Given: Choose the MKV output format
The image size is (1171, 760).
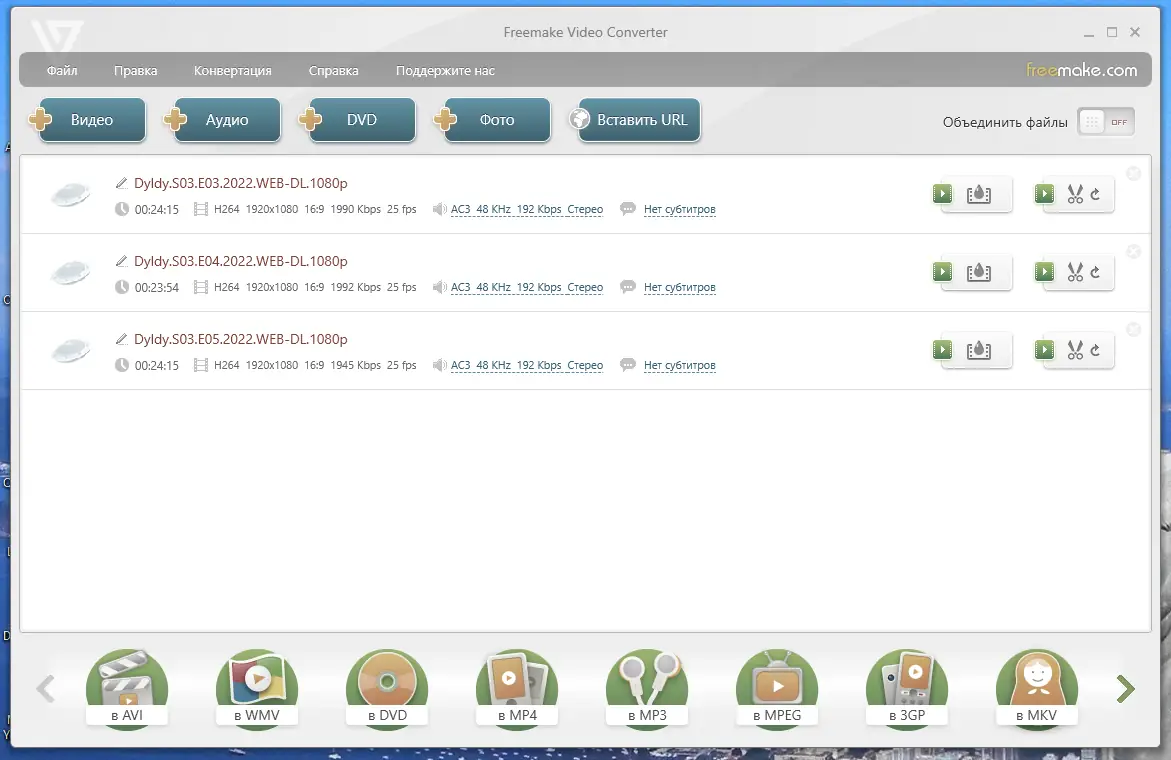Looking at the screenshot, I should click(1037, 688).
